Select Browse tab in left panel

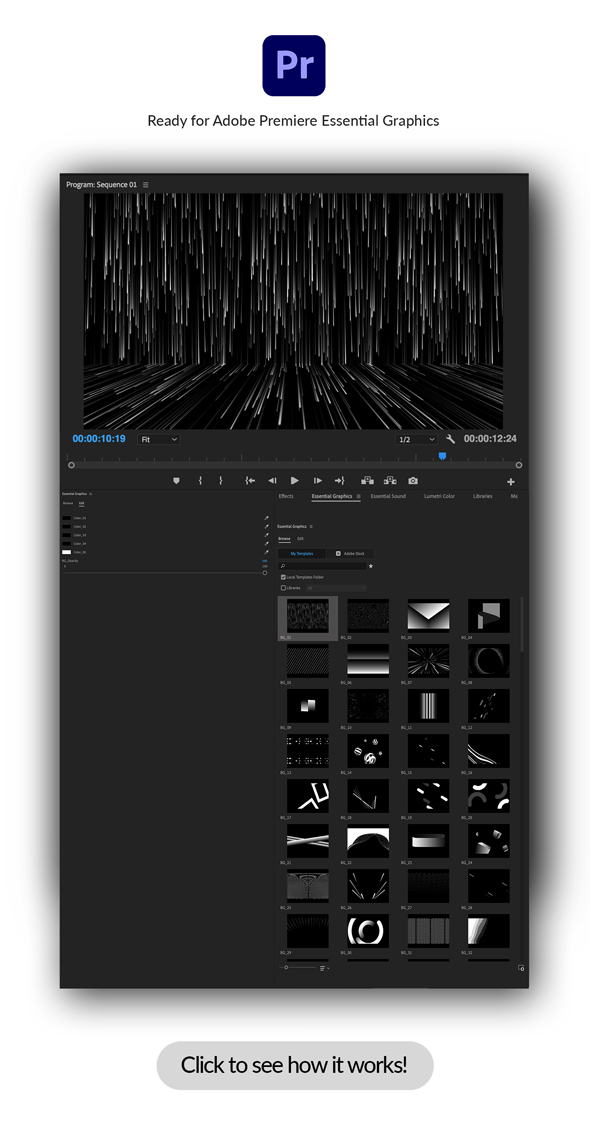click(x=68, y=504)
